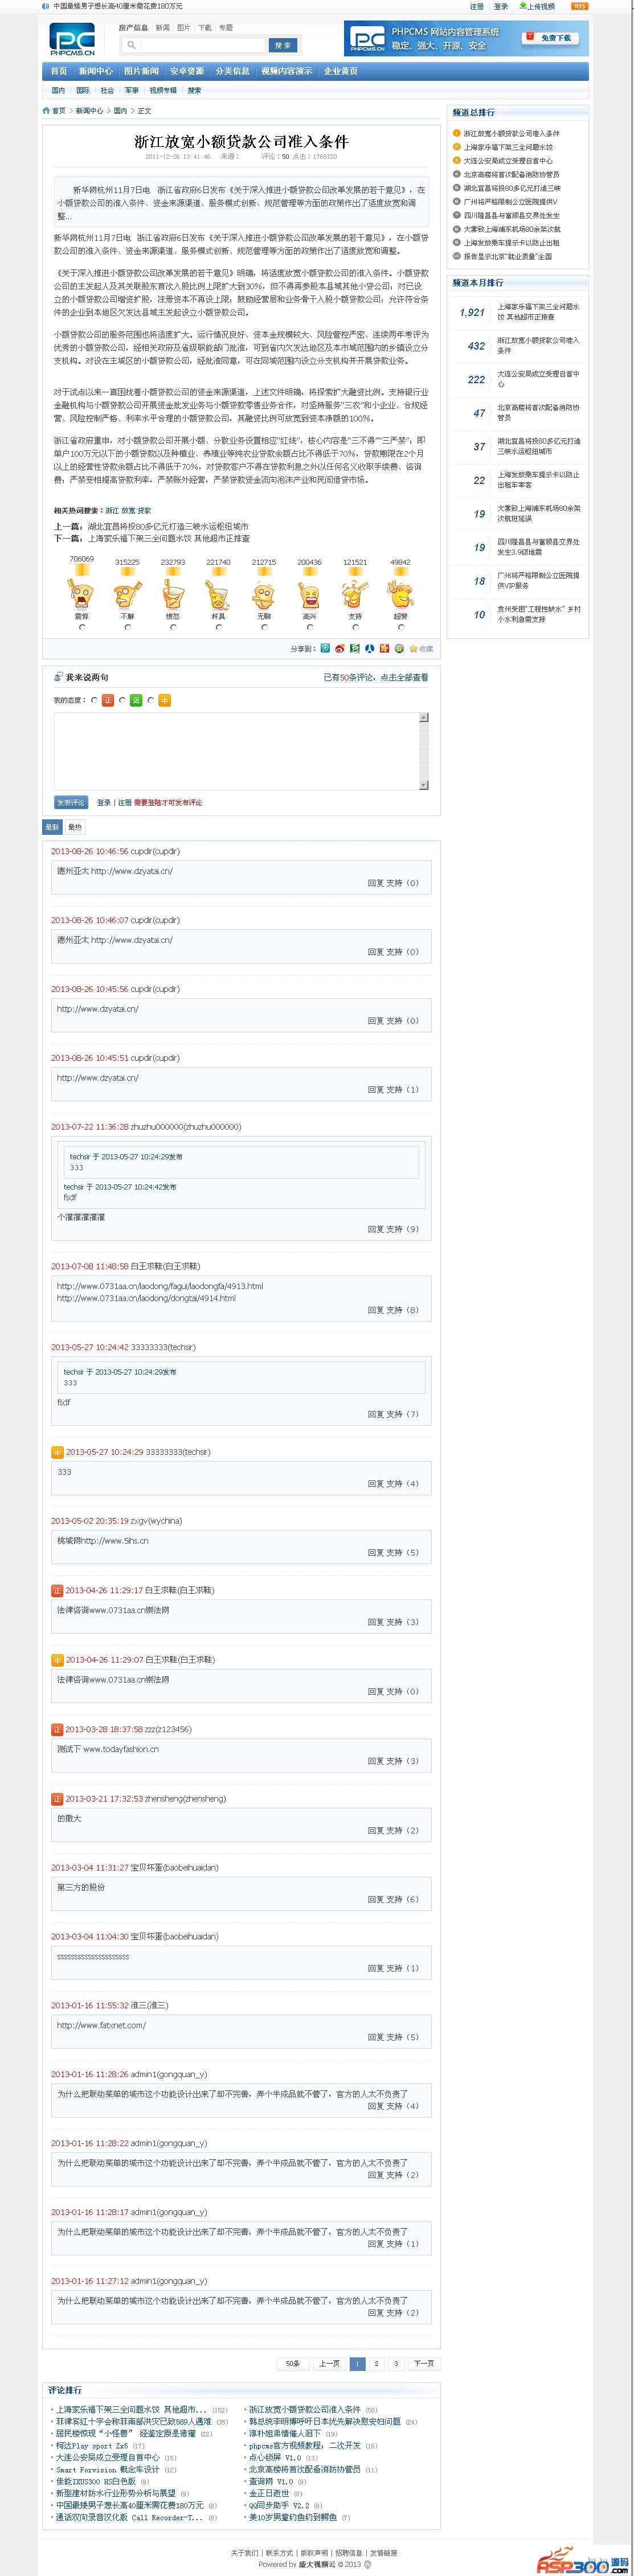This screenshot has height=2576, width=634.
Task: Share article via the Sina Weibo icon
Action: tap(340, 649)
